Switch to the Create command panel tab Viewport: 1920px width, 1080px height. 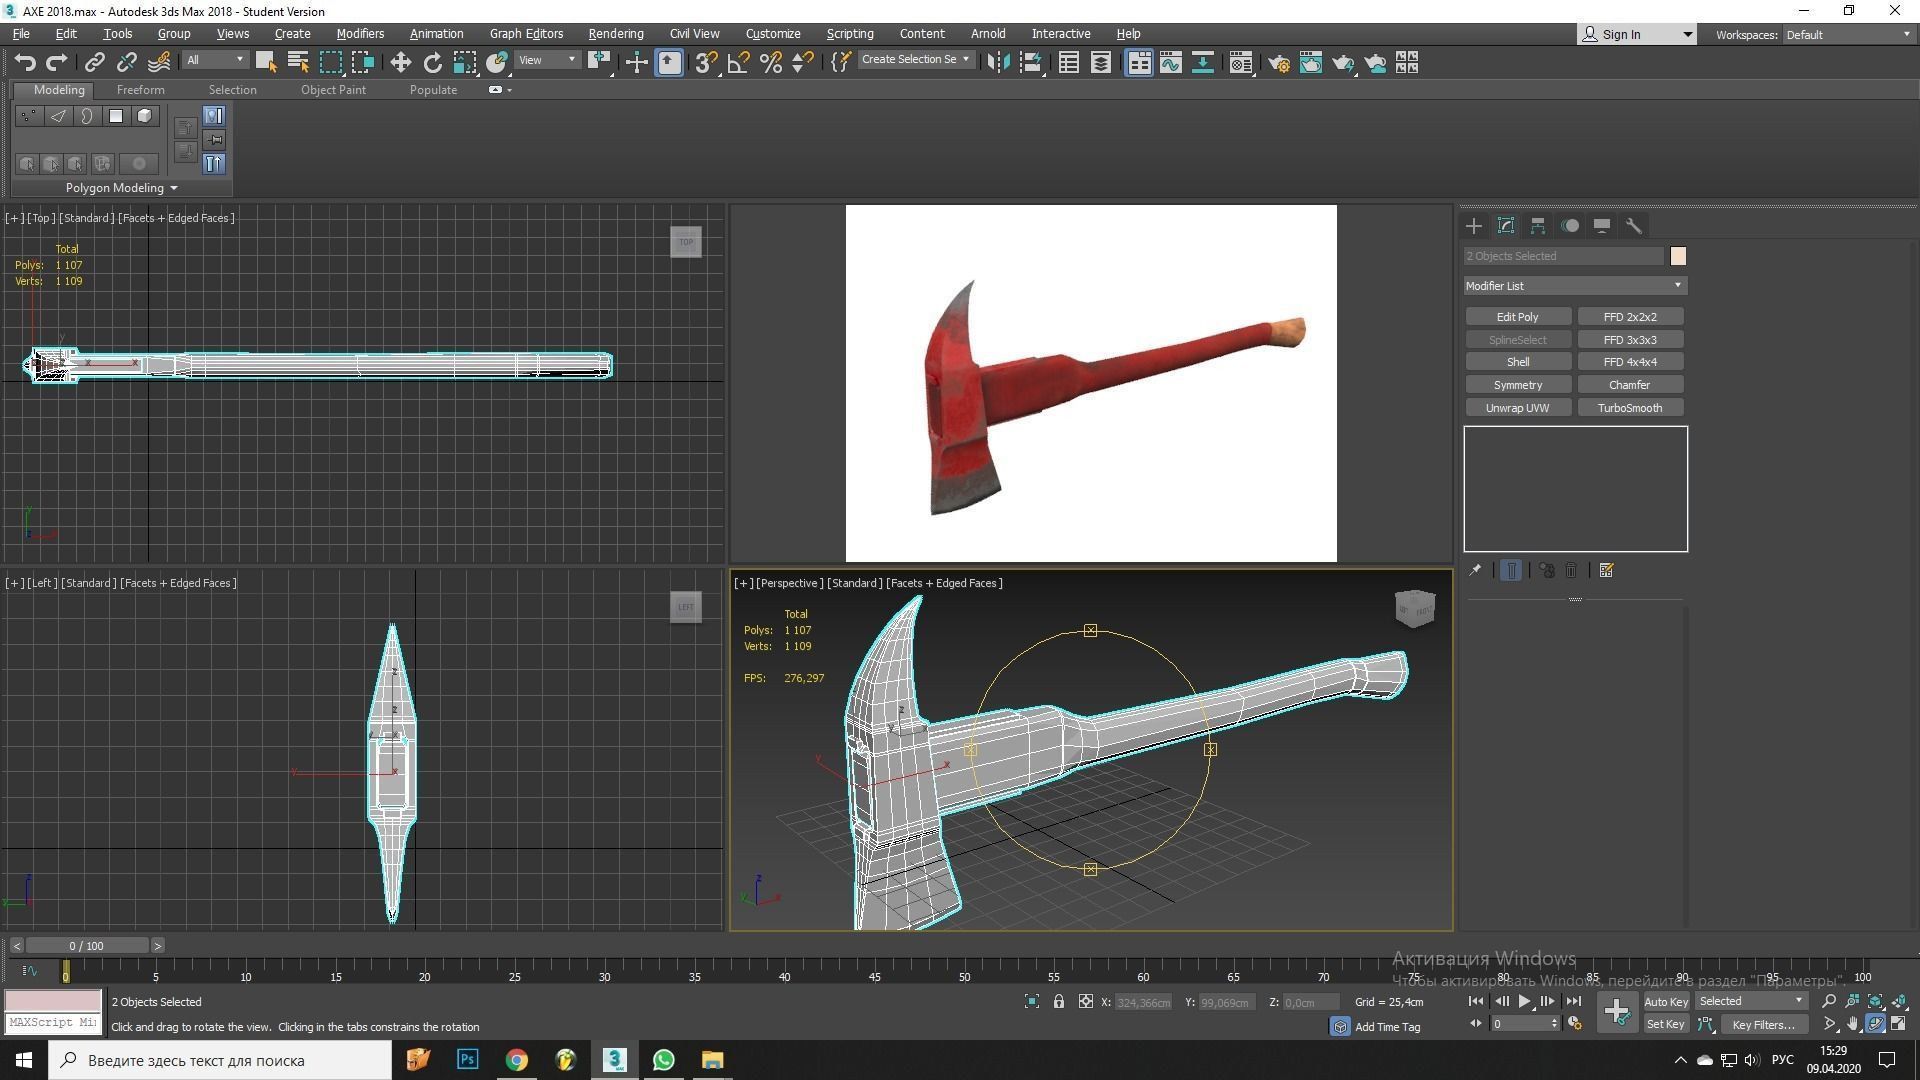coord(1473,226)
